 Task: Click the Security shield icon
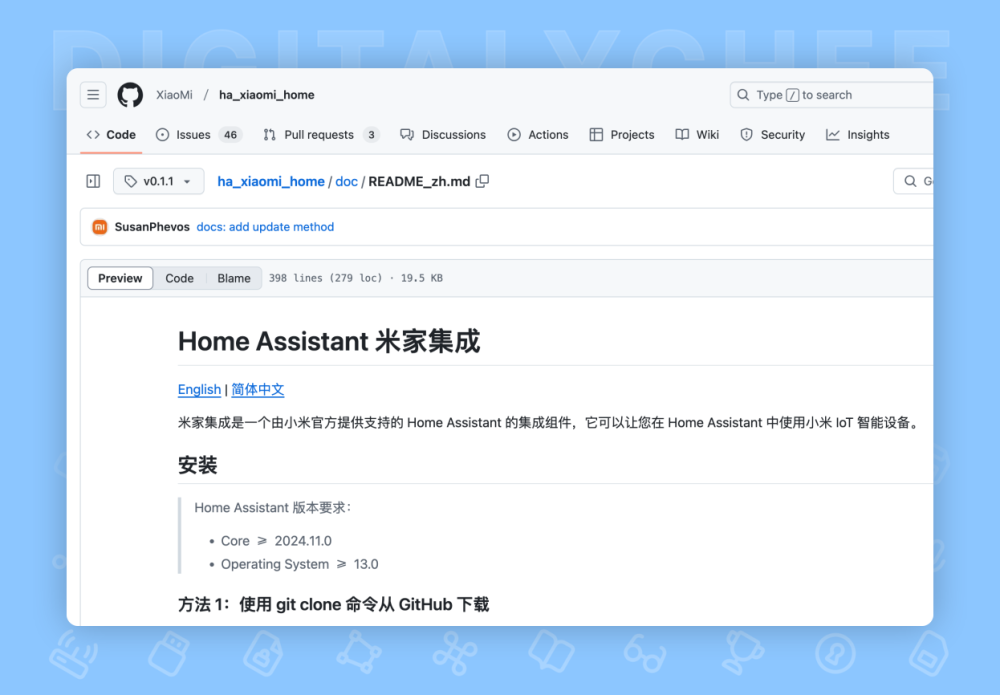coord(746,135)
